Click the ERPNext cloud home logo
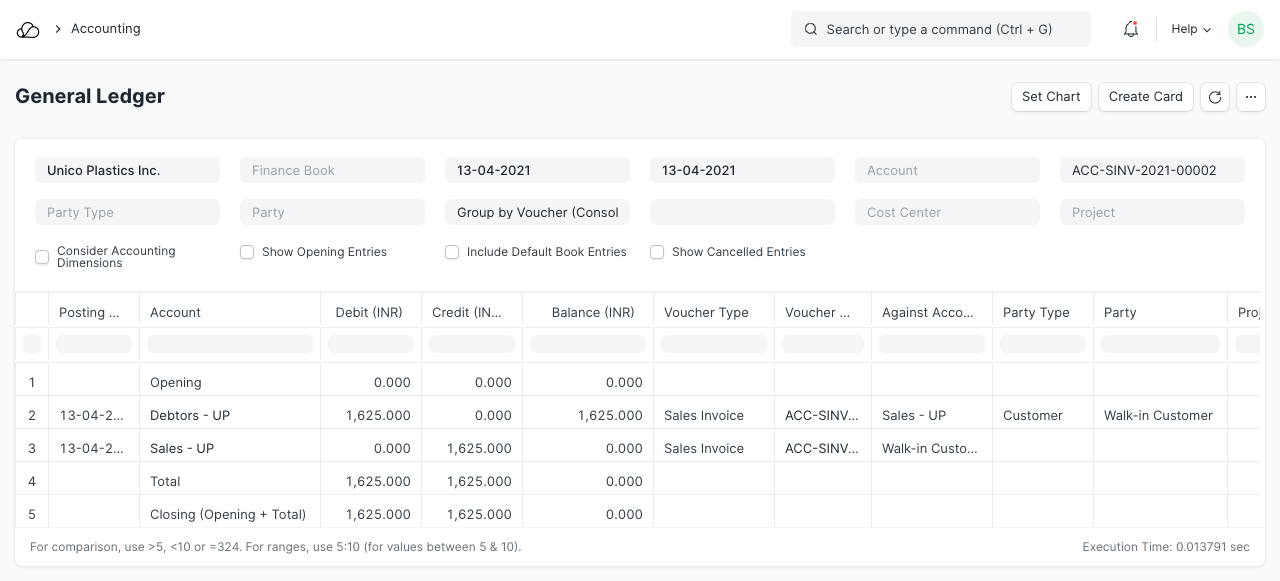The width and height of the screenshot is (1280, 581). (28, 30)
